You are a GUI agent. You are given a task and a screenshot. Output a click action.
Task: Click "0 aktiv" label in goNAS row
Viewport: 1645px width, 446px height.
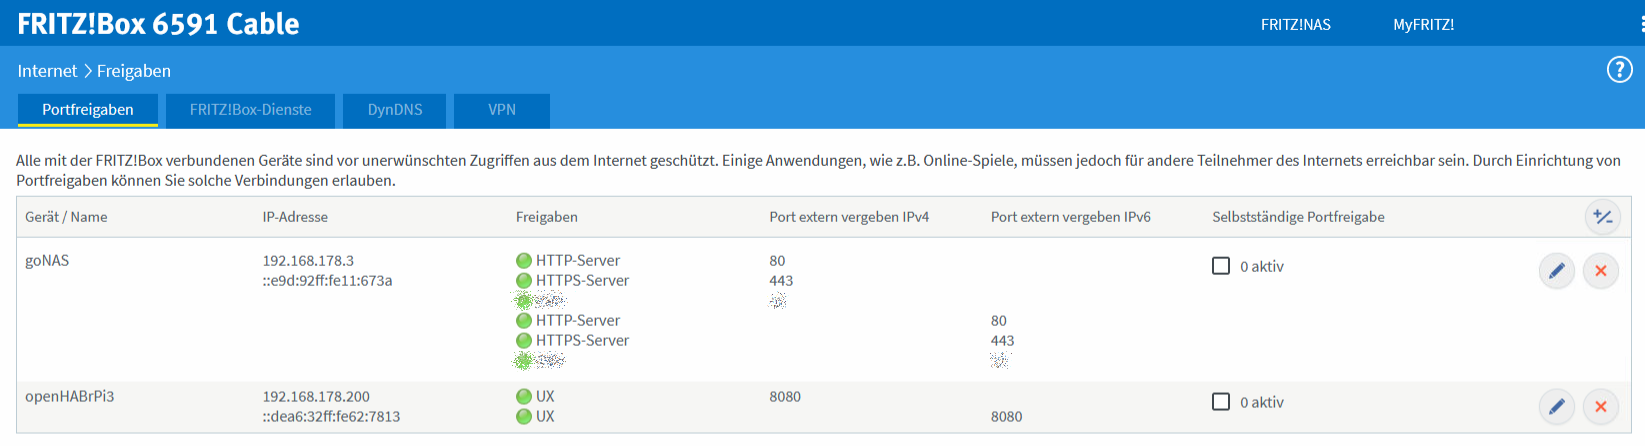pyautogui.click(x=1262, y=267)
